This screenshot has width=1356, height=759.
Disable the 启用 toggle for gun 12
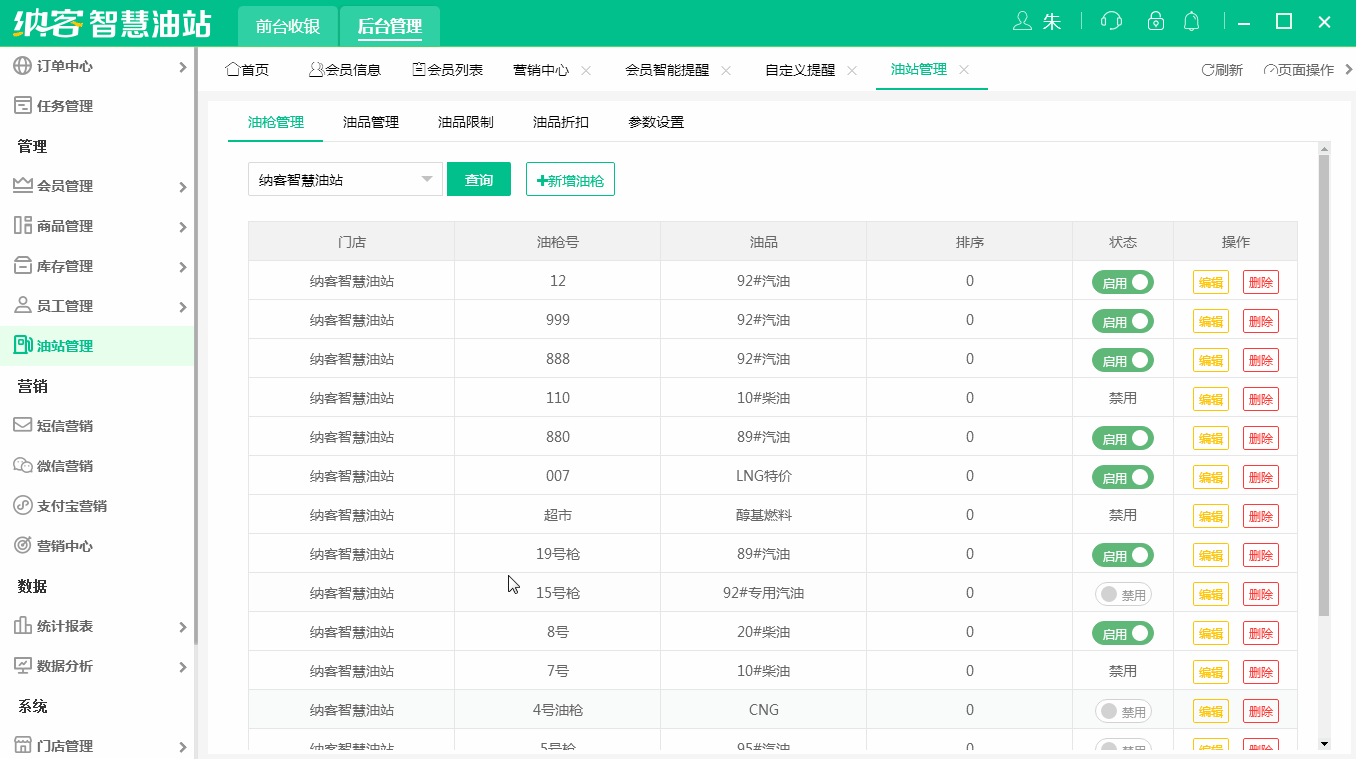(x=1123, y=282)
